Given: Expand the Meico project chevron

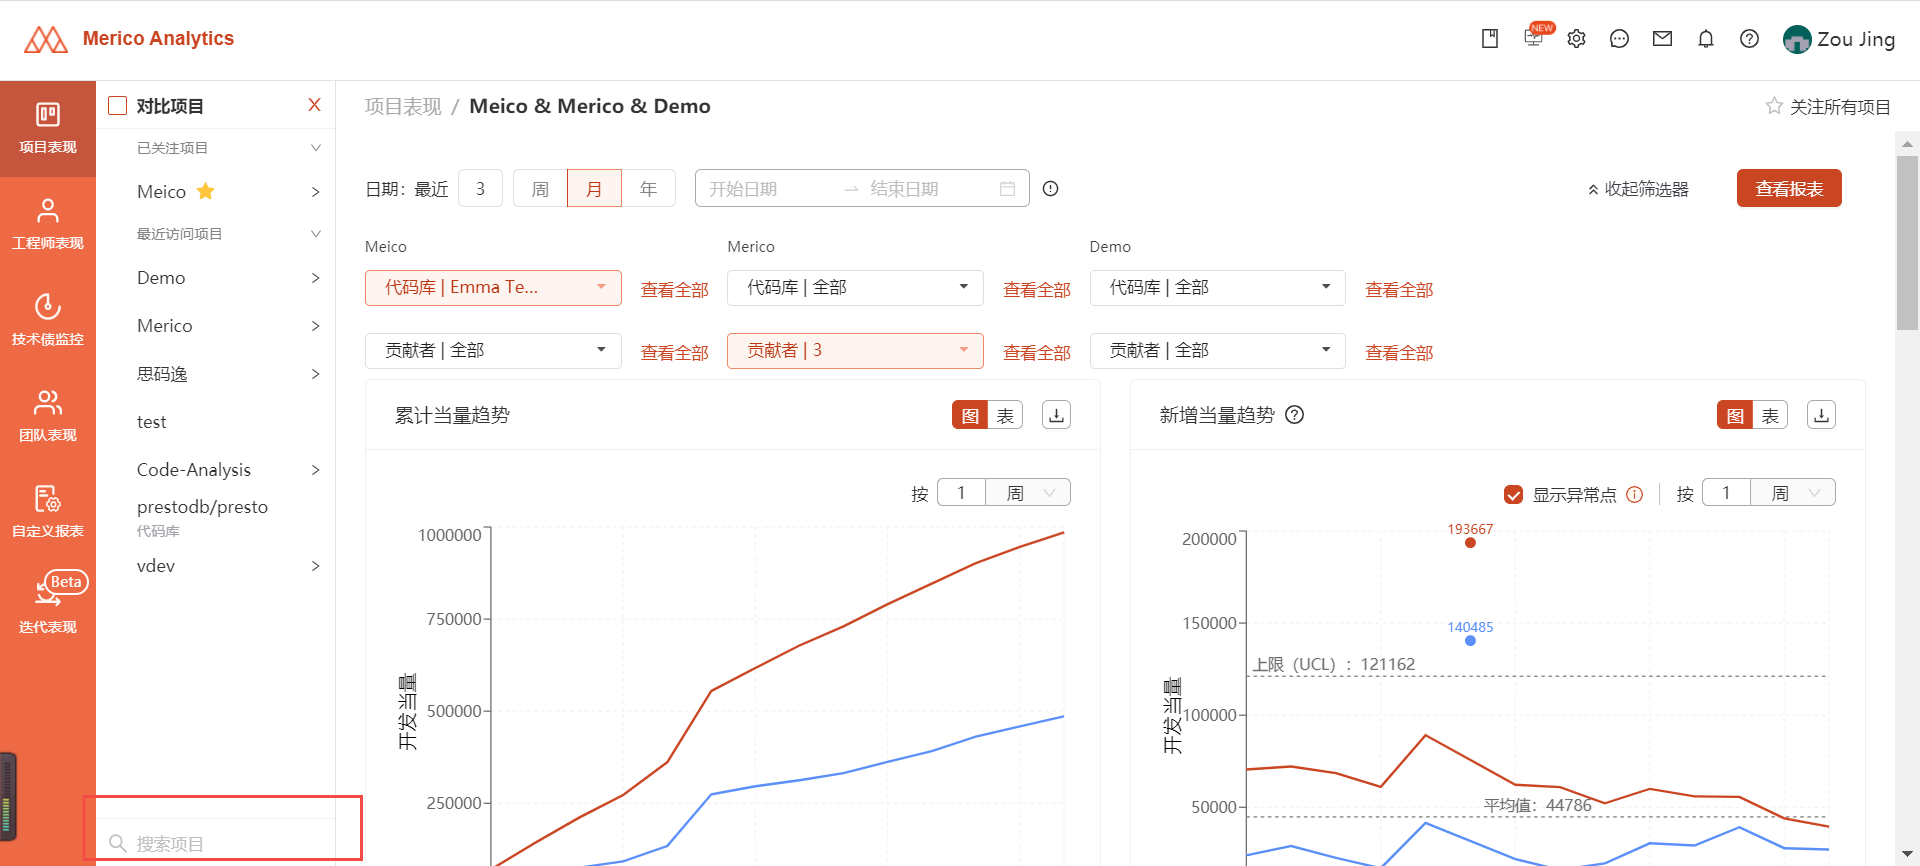Looking at the screenshot, I should click(x=315, y=192).
